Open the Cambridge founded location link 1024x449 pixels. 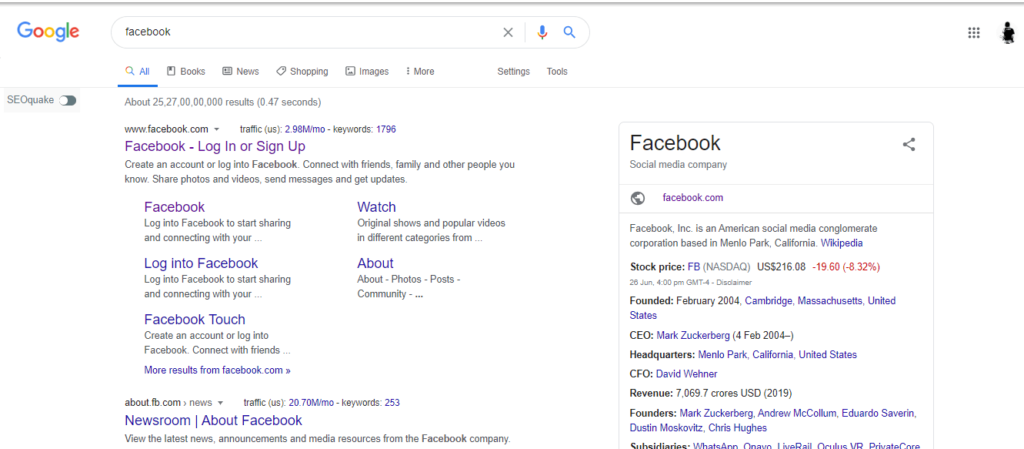(x=769, y=301)
